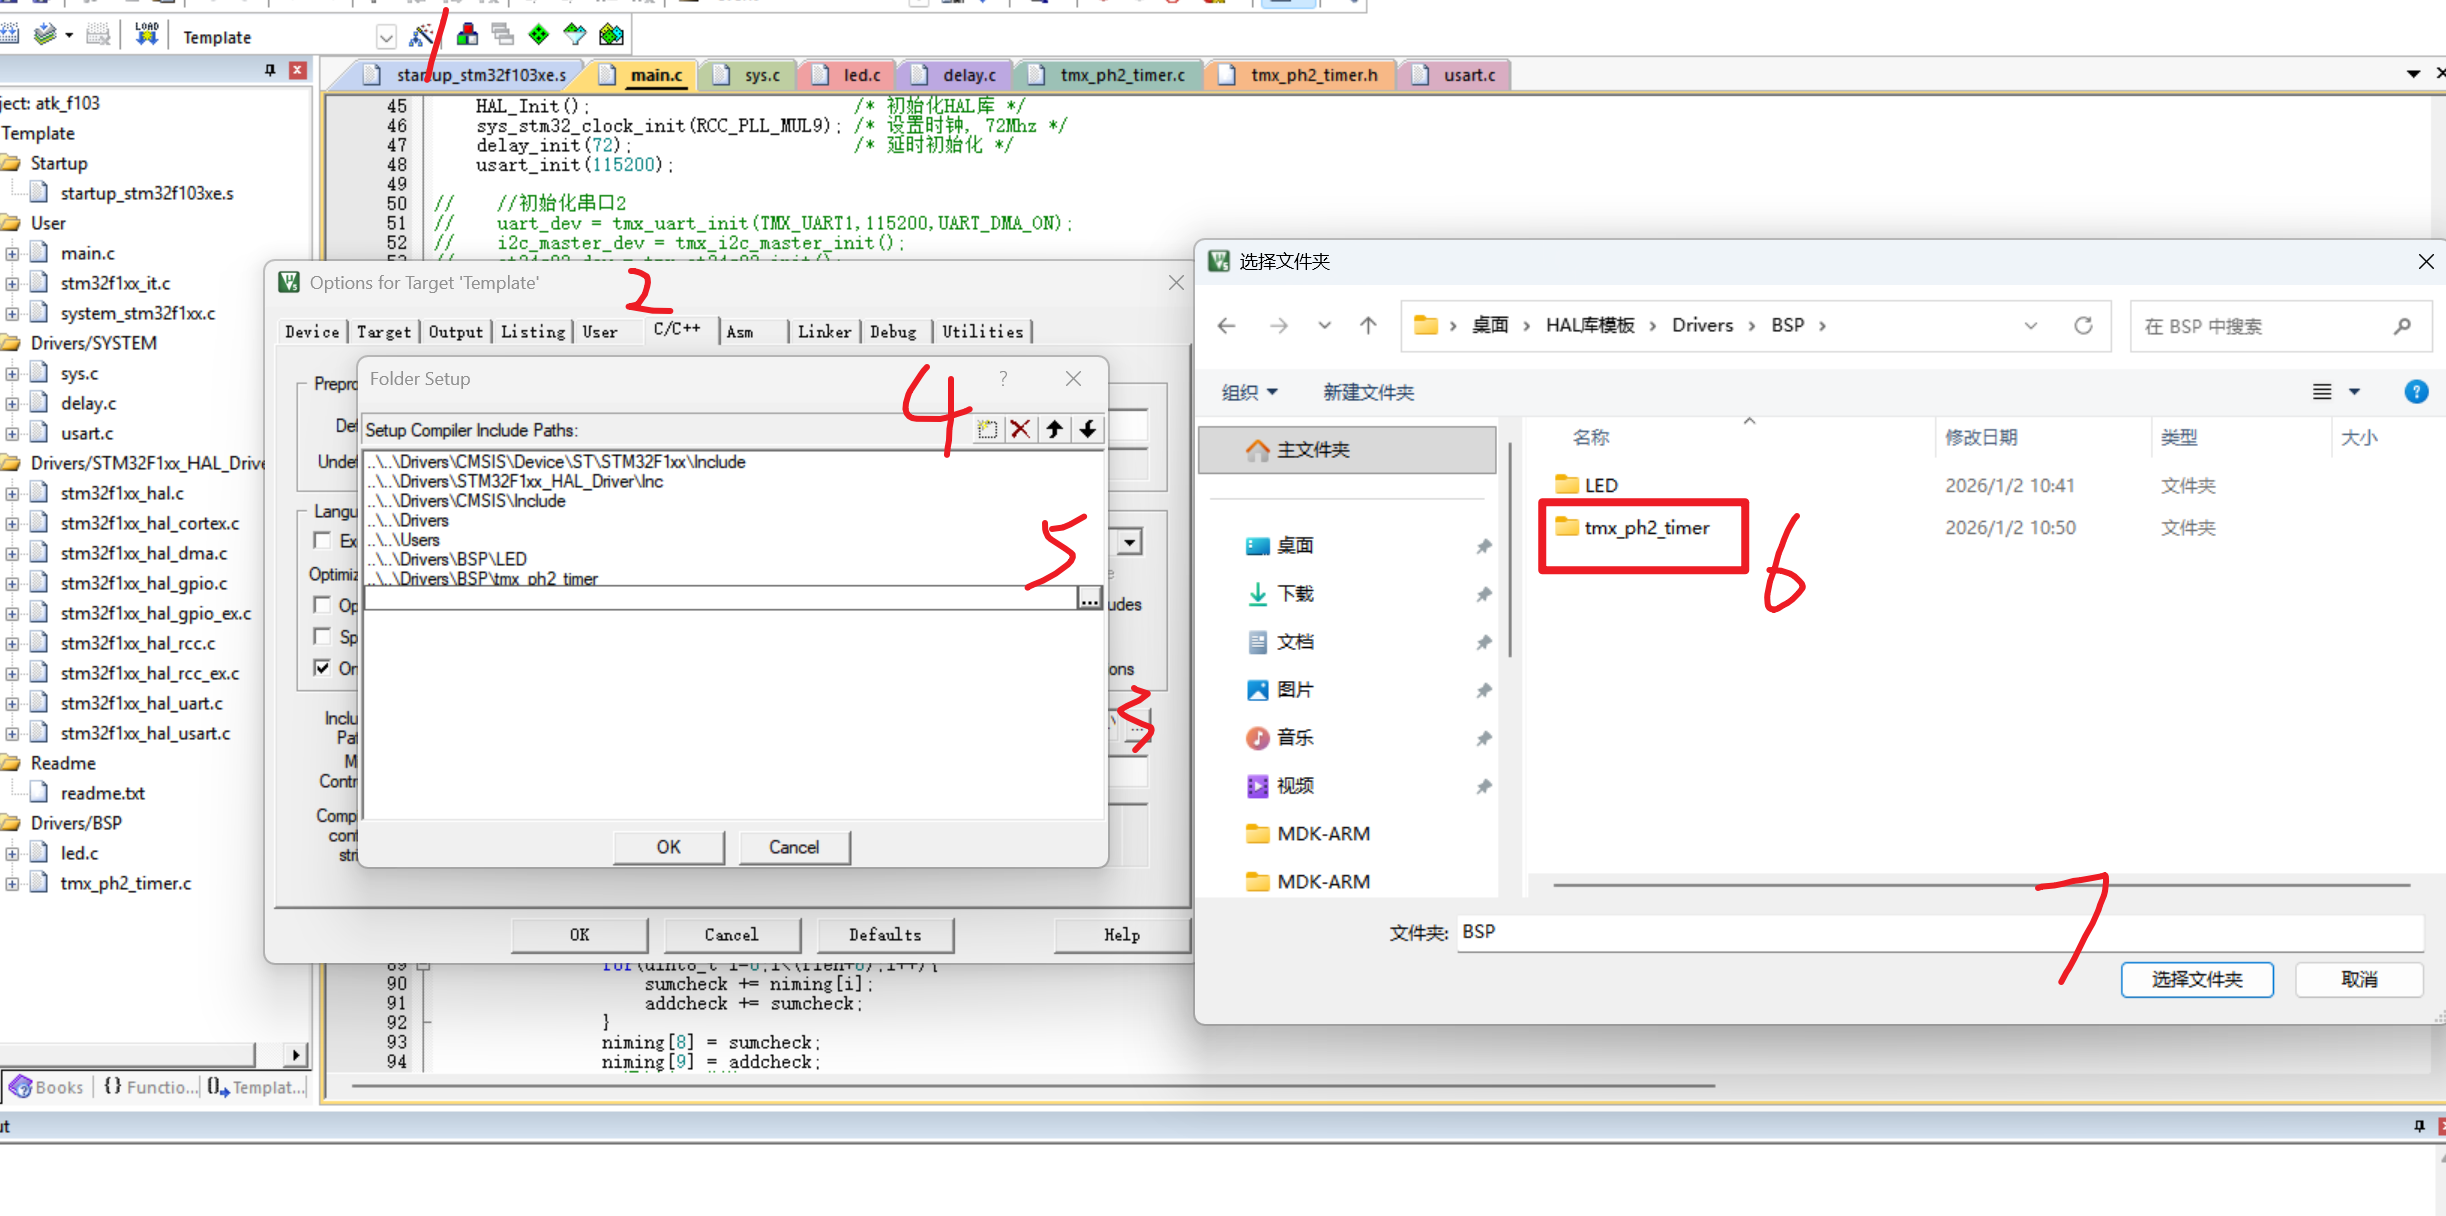This screenshot has height=1216, width=2446.
Task: Expand the main.c tree node
Action: (x=12, y=254)
